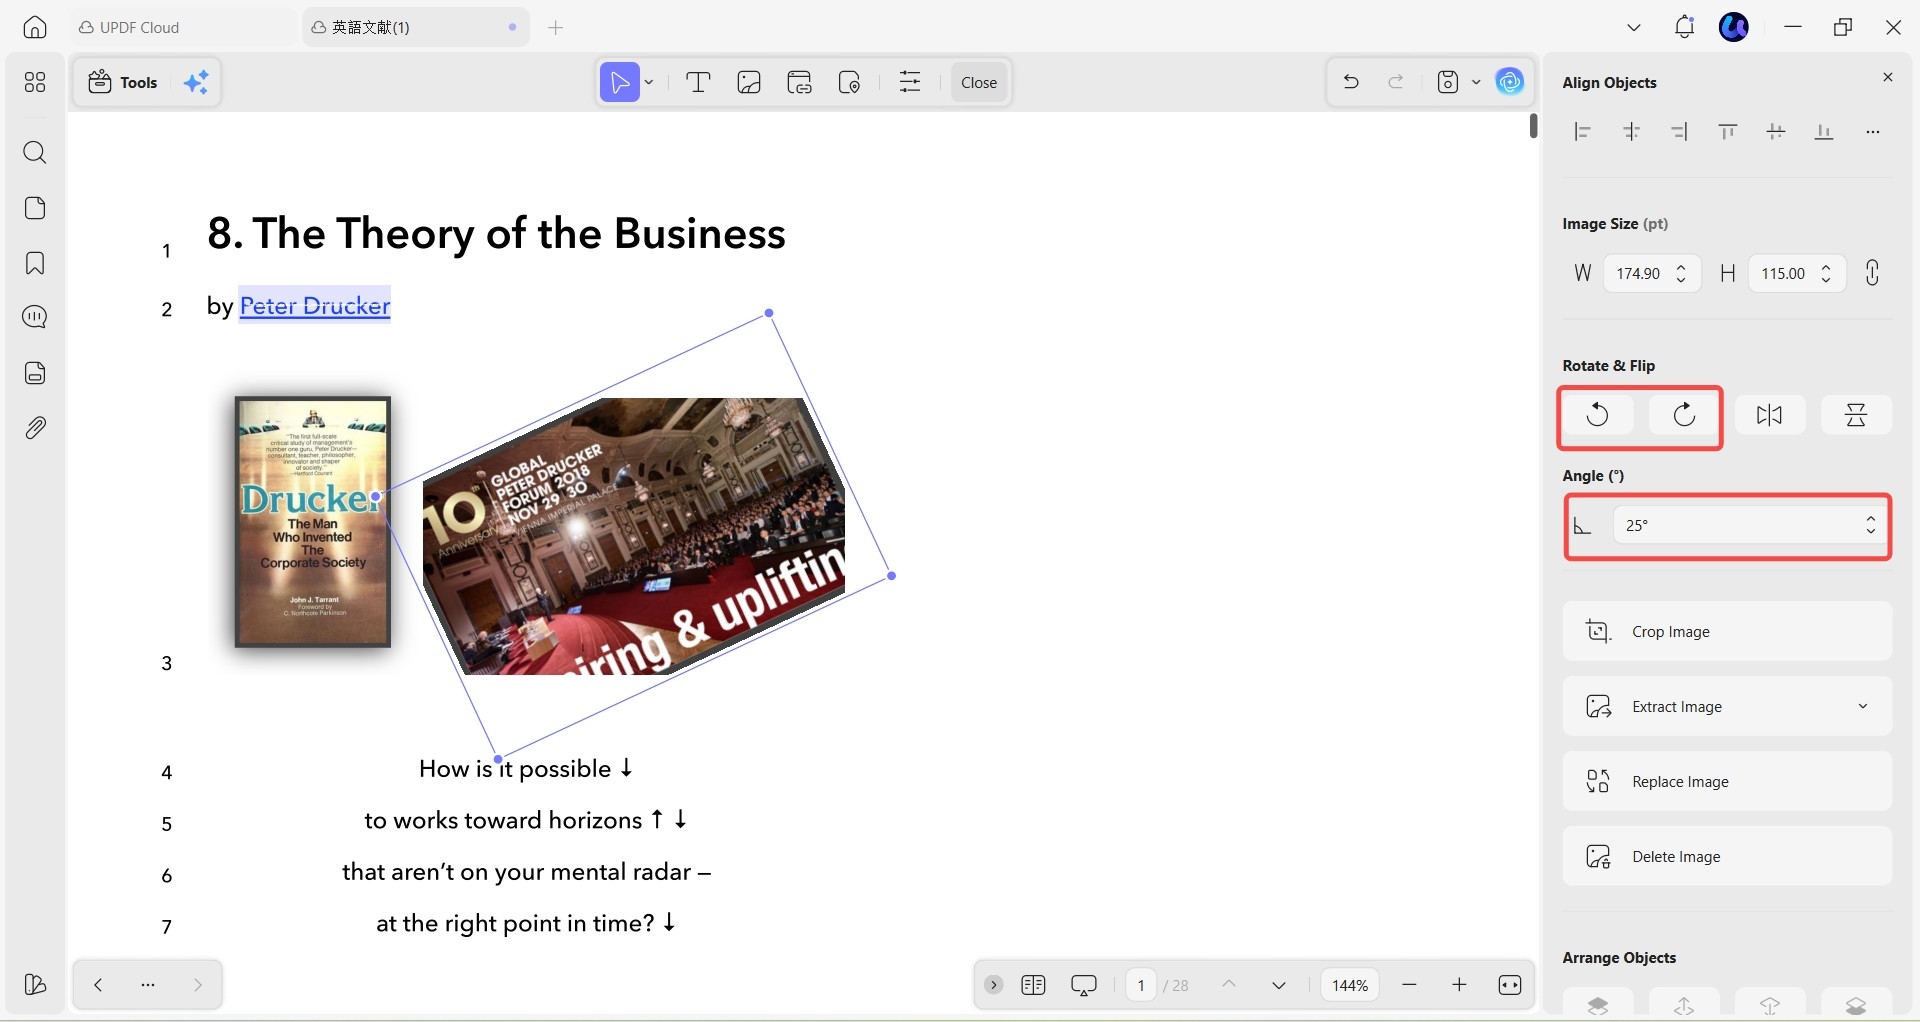Click the 144% zoom level field

pos(1349,985)
